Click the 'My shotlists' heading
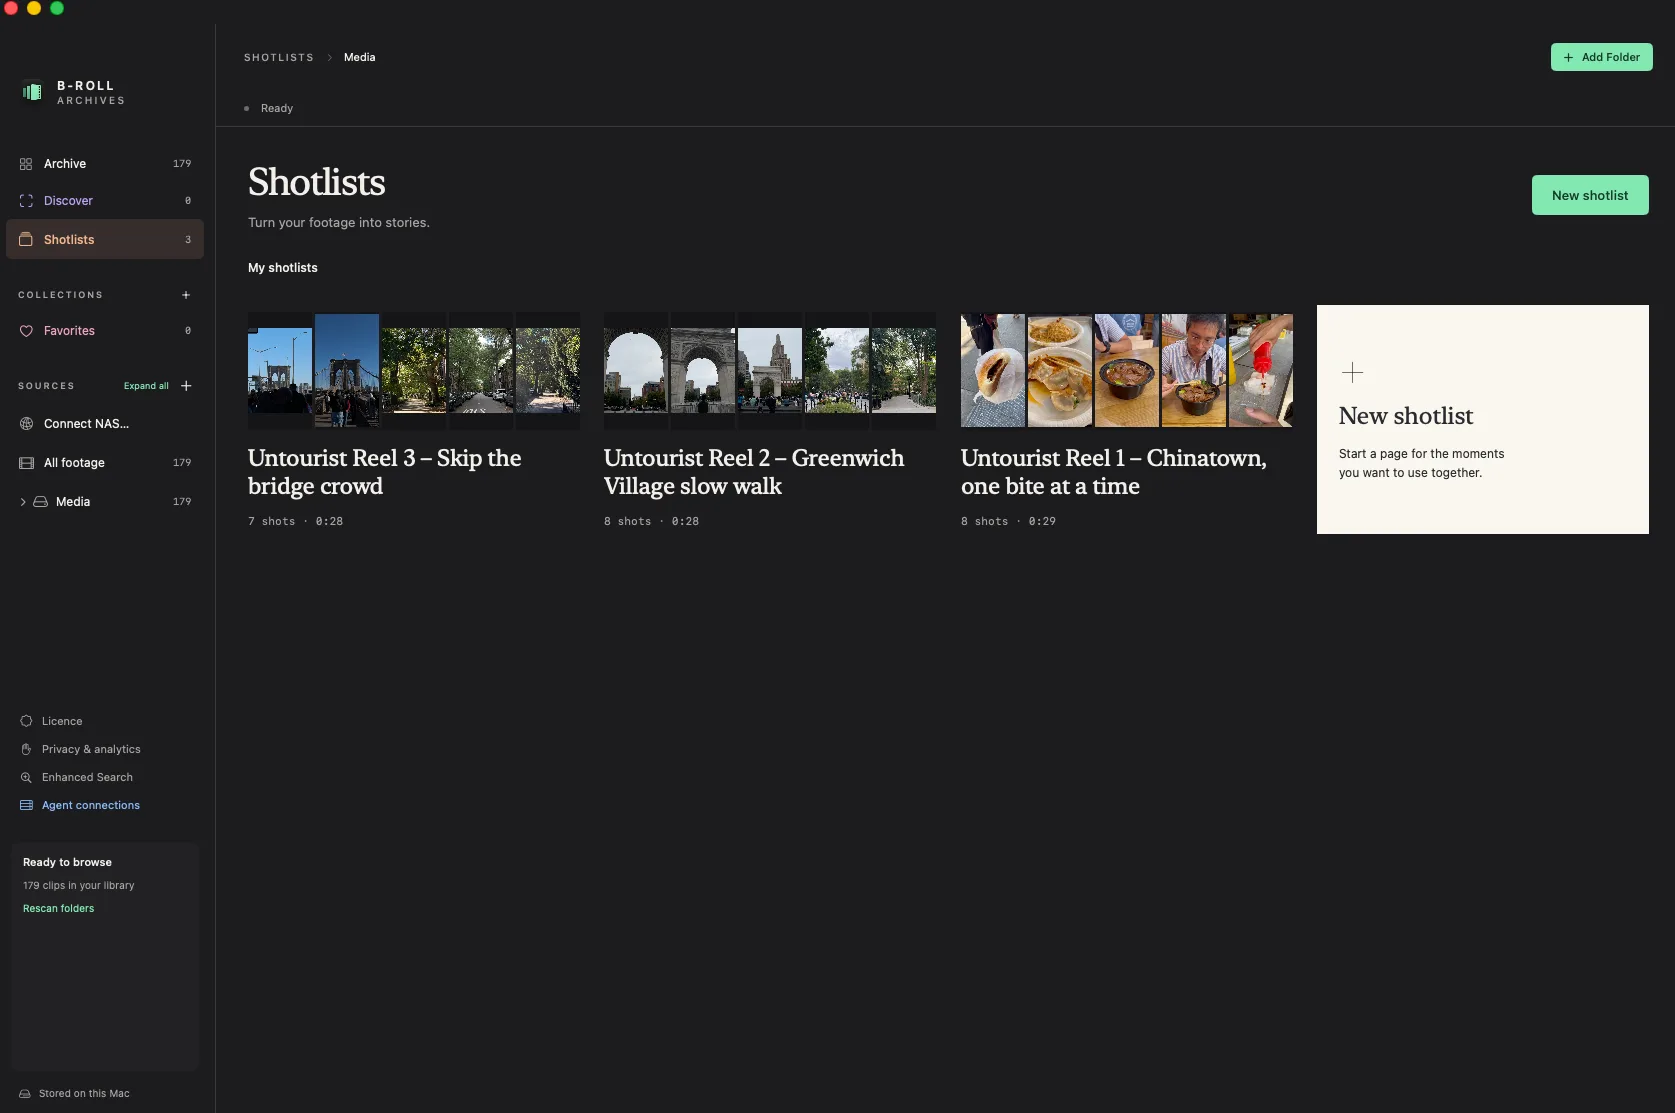This screenshot has width=1675, height=1113. 283,268
